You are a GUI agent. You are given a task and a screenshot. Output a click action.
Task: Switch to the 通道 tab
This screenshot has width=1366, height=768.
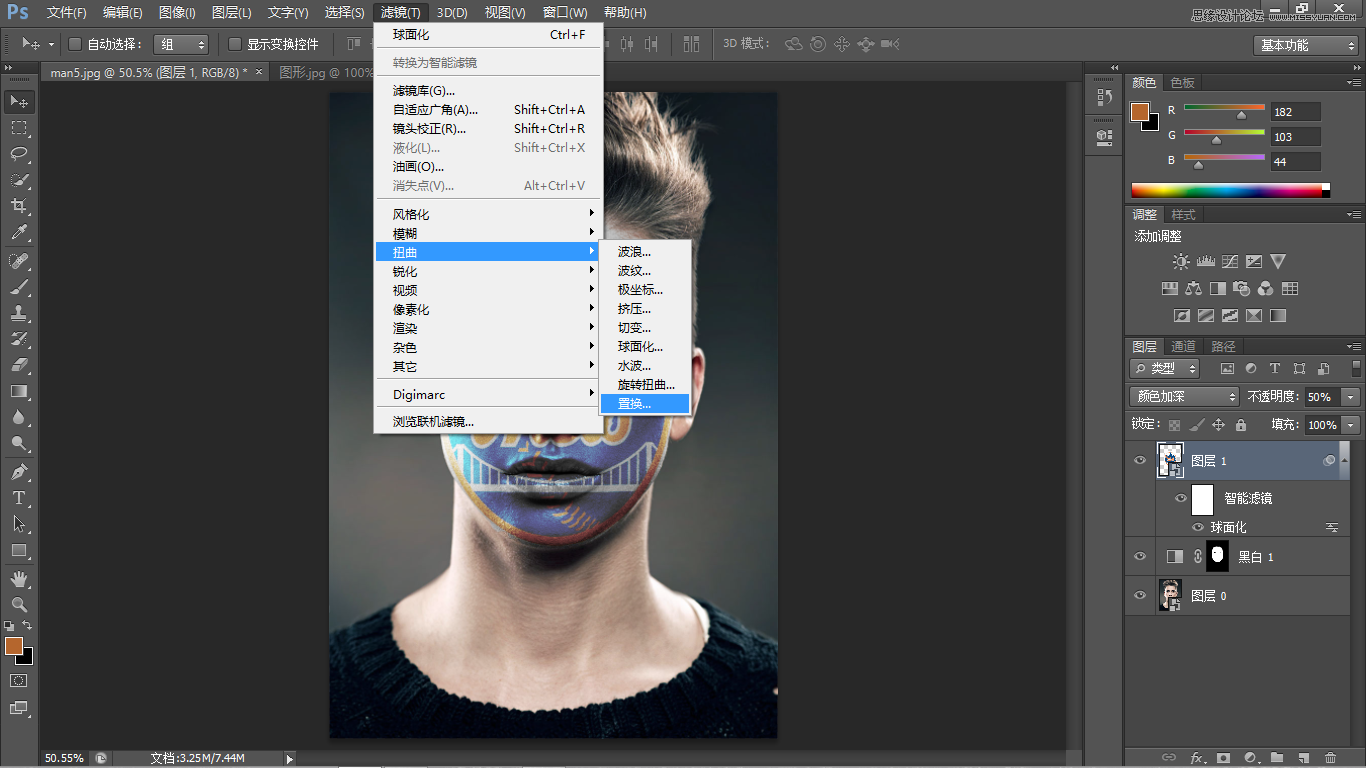1183,346
